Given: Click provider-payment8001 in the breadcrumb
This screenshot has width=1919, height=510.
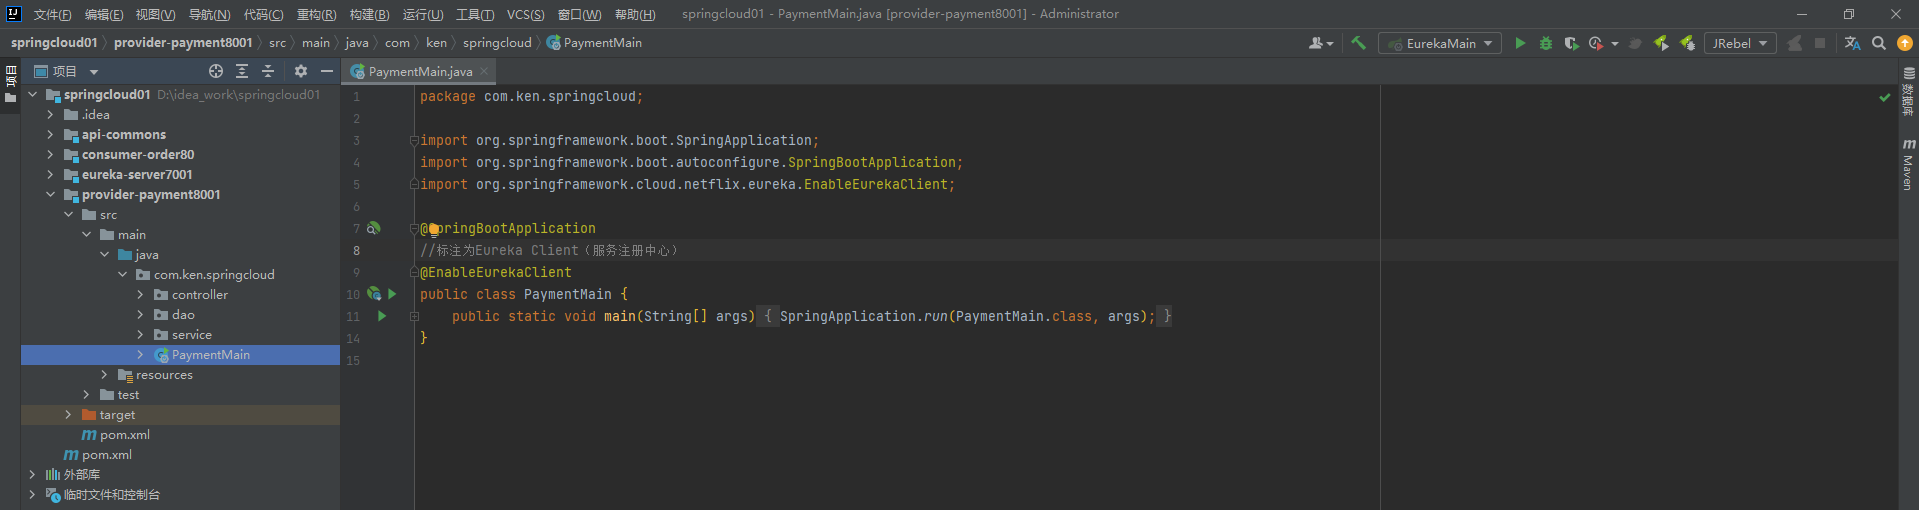Looking at the screenshot, I should (x=183, y=43).
